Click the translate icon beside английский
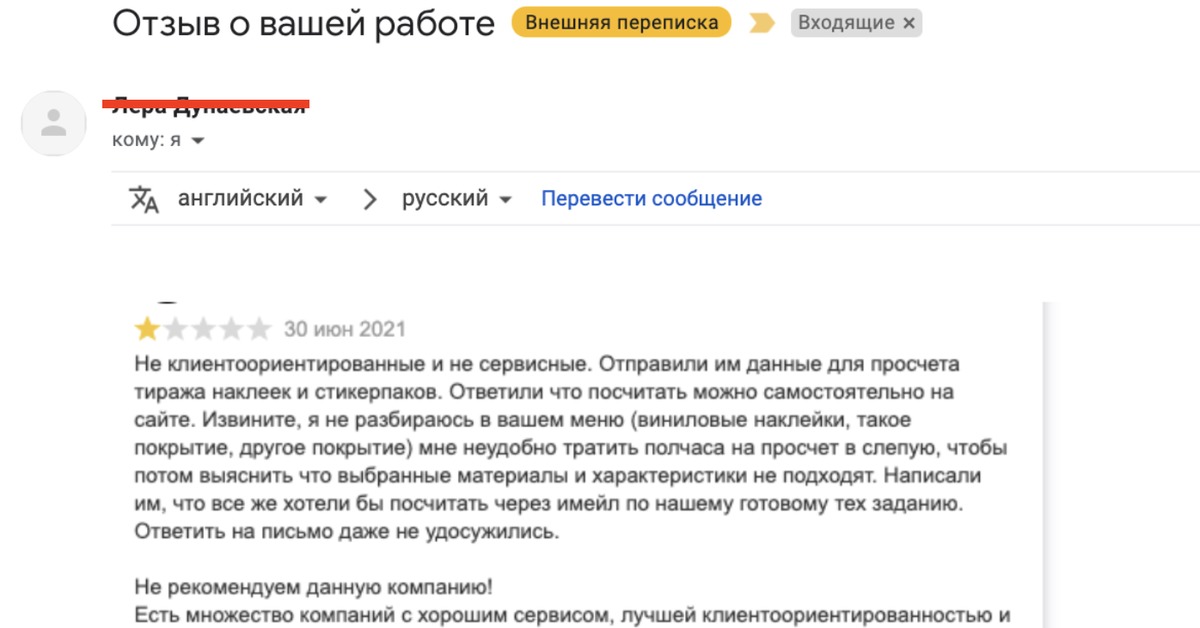Screen dimensions: 1200x628 (x=144, y=199)
